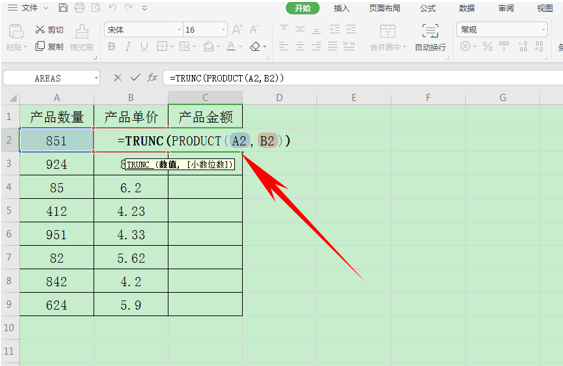The height and width of the screenshot is (366, 563).
Task: Toggle Italic formatting
Action: click(127, 46)
